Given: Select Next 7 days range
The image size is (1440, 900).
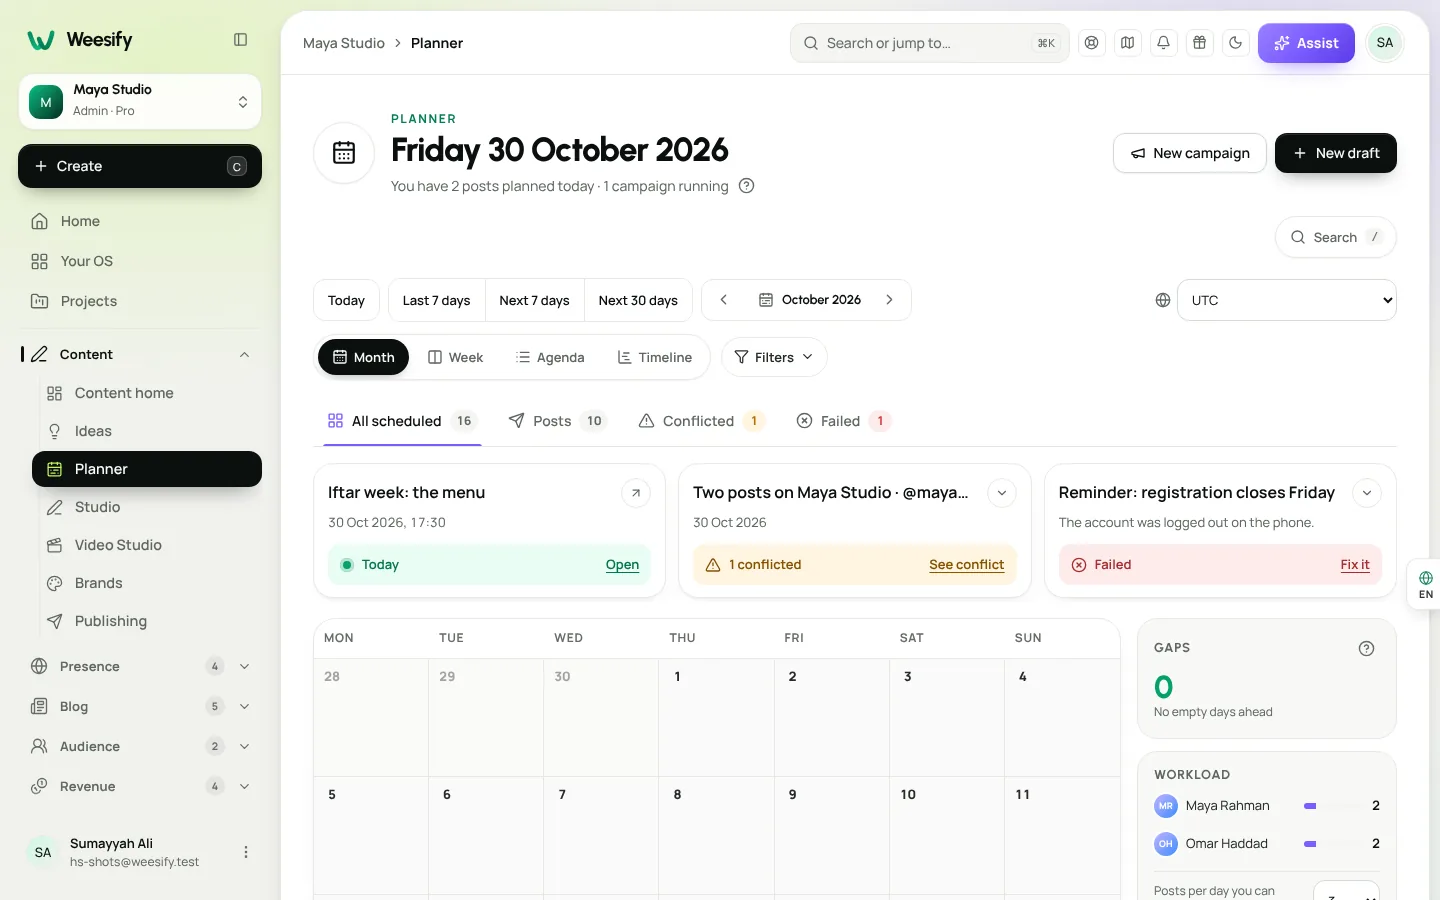Looking at the screenshot, I should click(x=534, y=300).
